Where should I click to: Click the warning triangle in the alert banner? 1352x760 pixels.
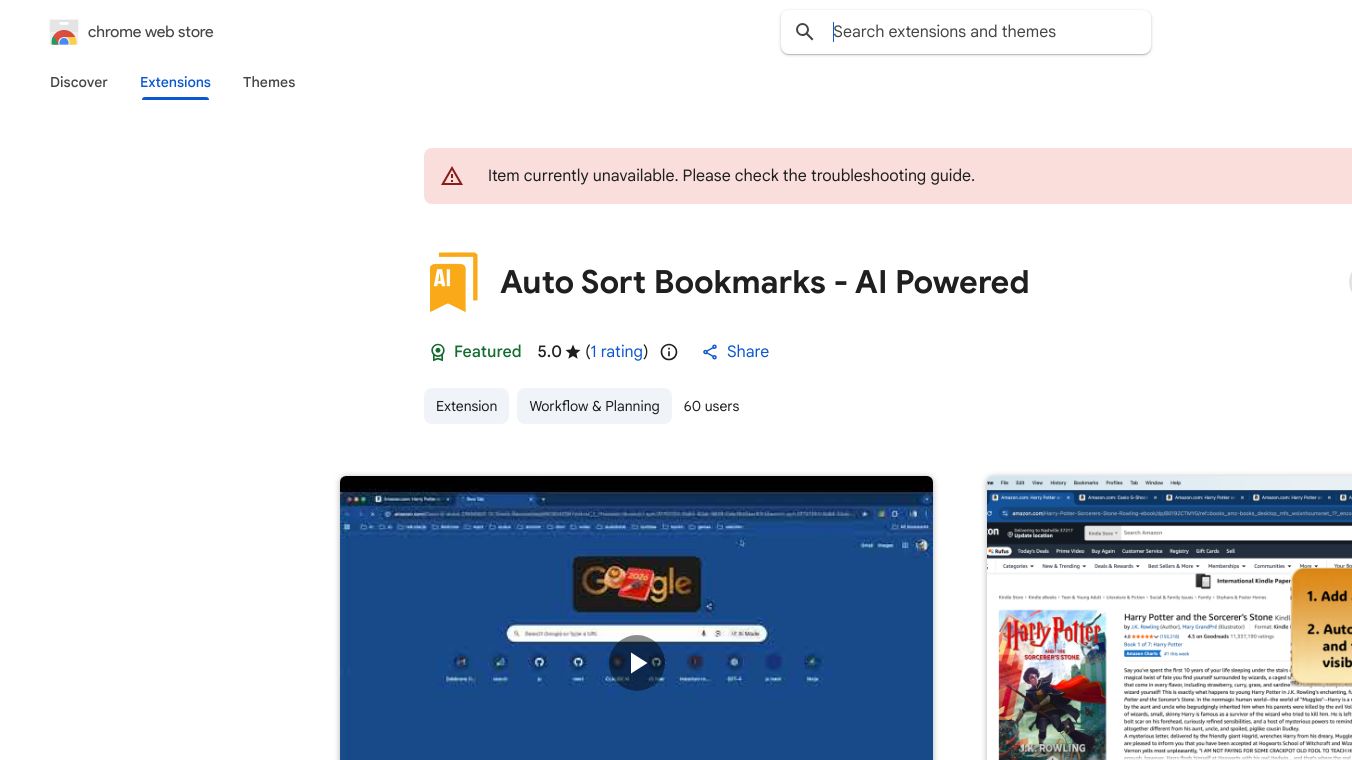tap(452, 175)
